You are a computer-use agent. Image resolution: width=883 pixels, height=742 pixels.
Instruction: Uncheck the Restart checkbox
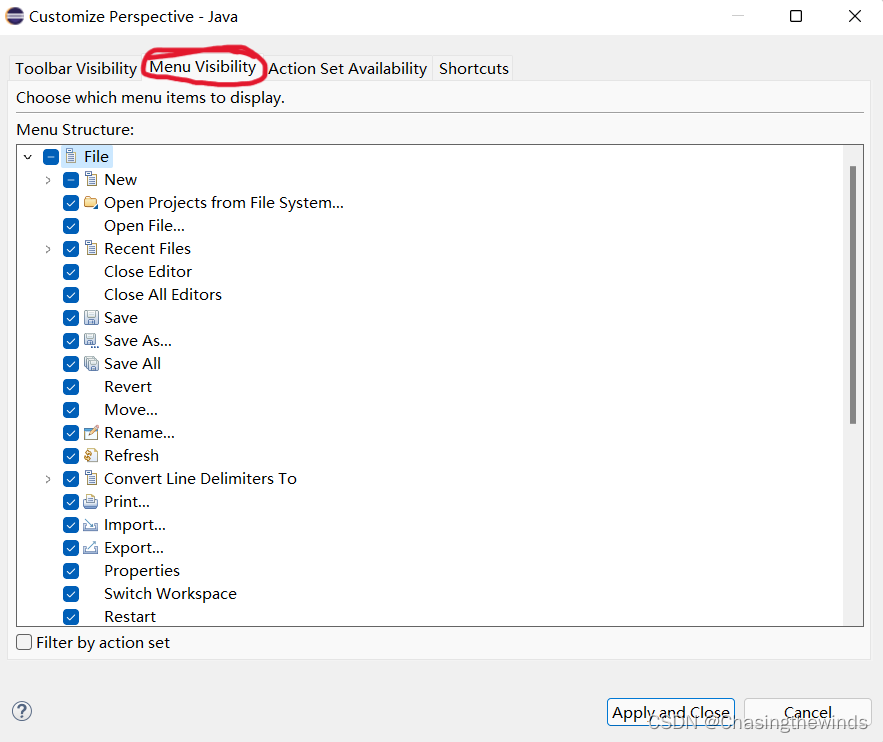pyautogui.click(x=71, y=616)
